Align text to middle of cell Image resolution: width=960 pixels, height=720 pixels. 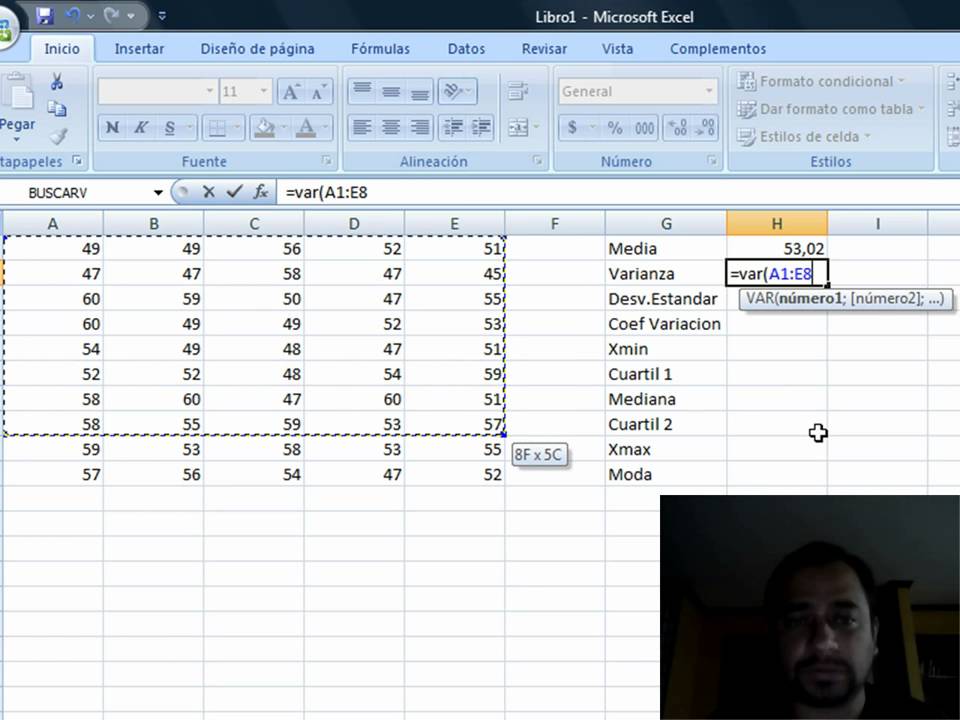click(391, 91)
